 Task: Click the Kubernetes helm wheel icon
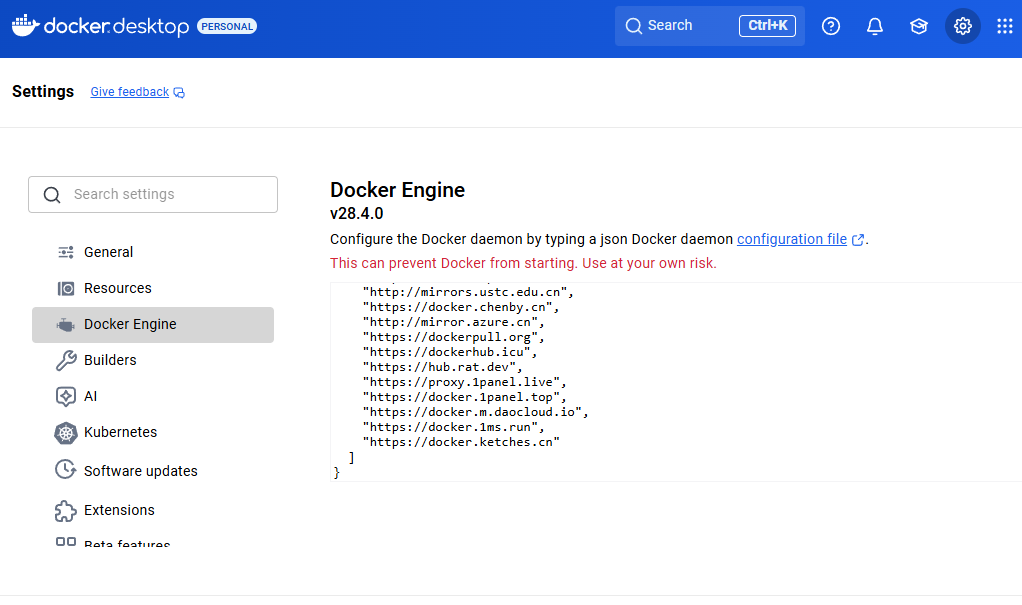point(66,433)
